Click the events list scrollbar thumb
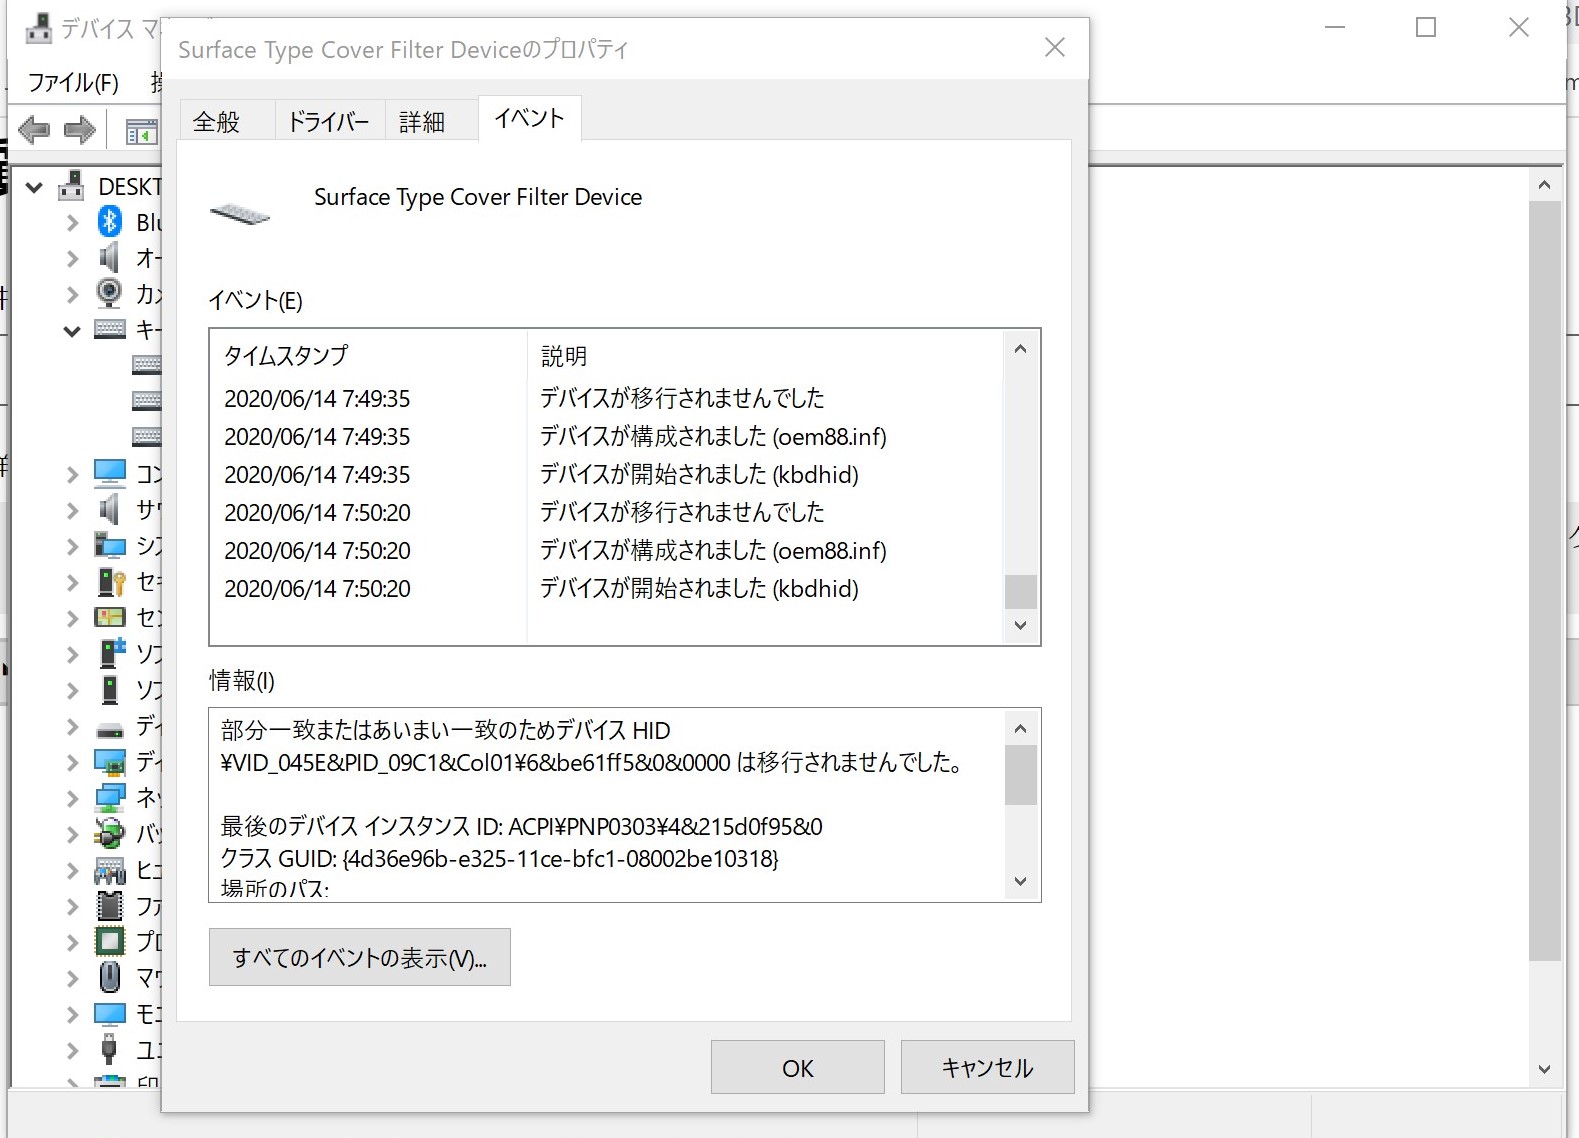The height and width of the screenshot is (1138, 1579). [x=1020, y=591]
